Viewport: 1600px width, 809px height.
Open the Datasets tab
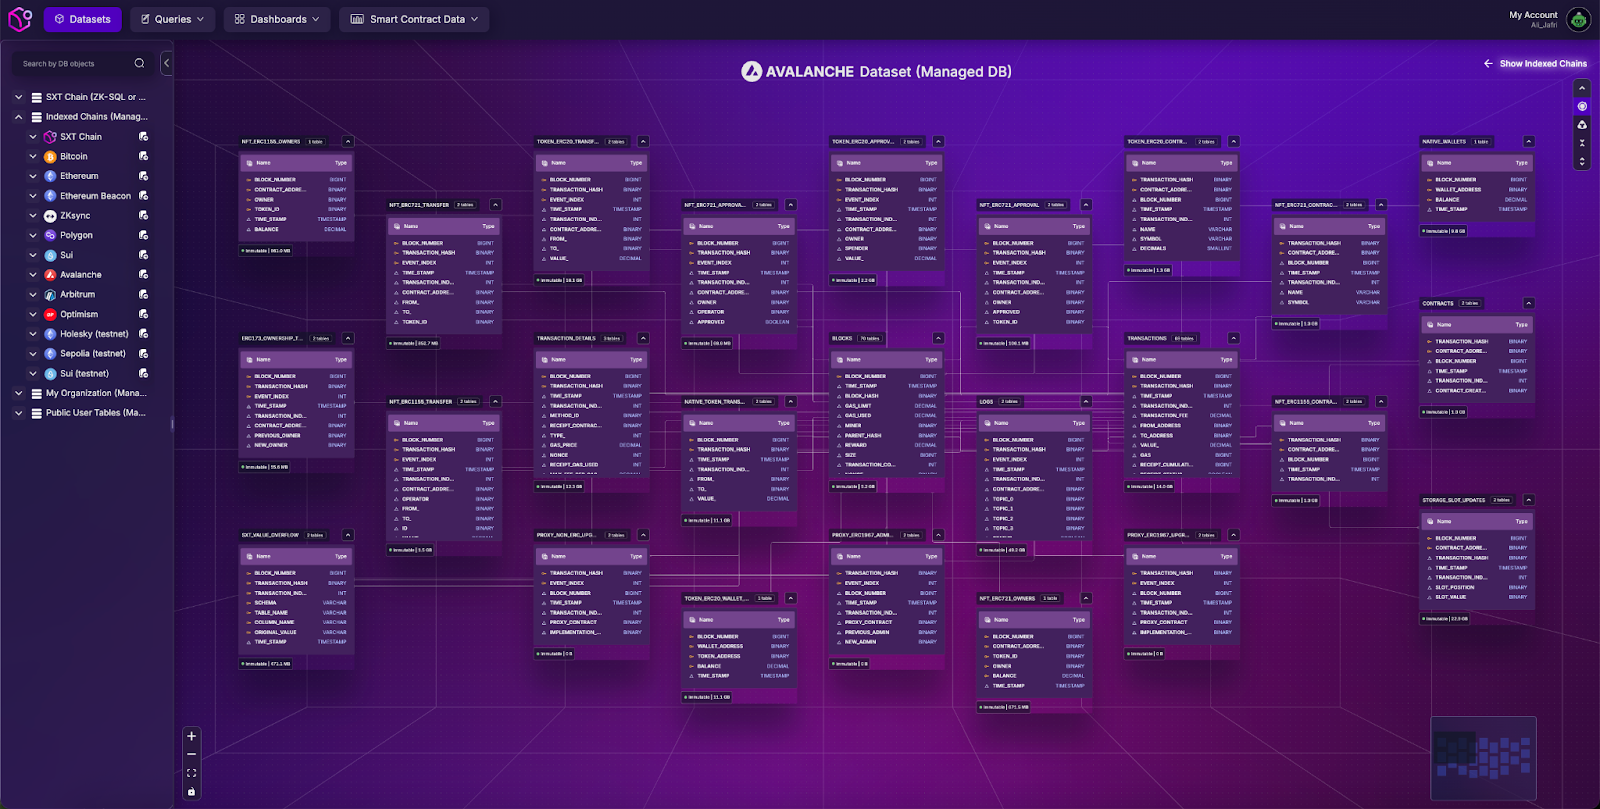83,19
